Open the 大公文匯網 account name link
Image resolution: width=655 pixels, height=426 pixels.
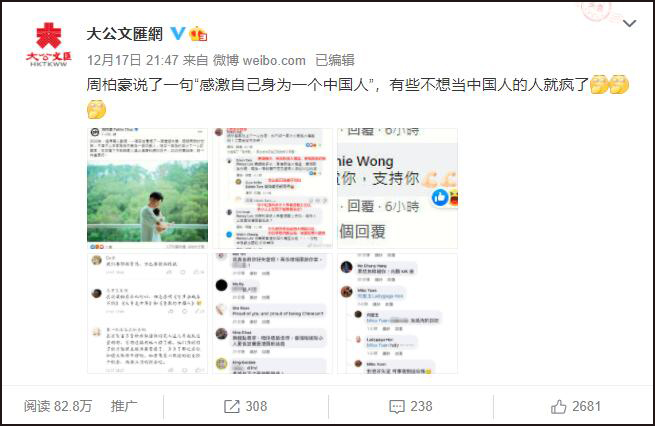[124, 34]
